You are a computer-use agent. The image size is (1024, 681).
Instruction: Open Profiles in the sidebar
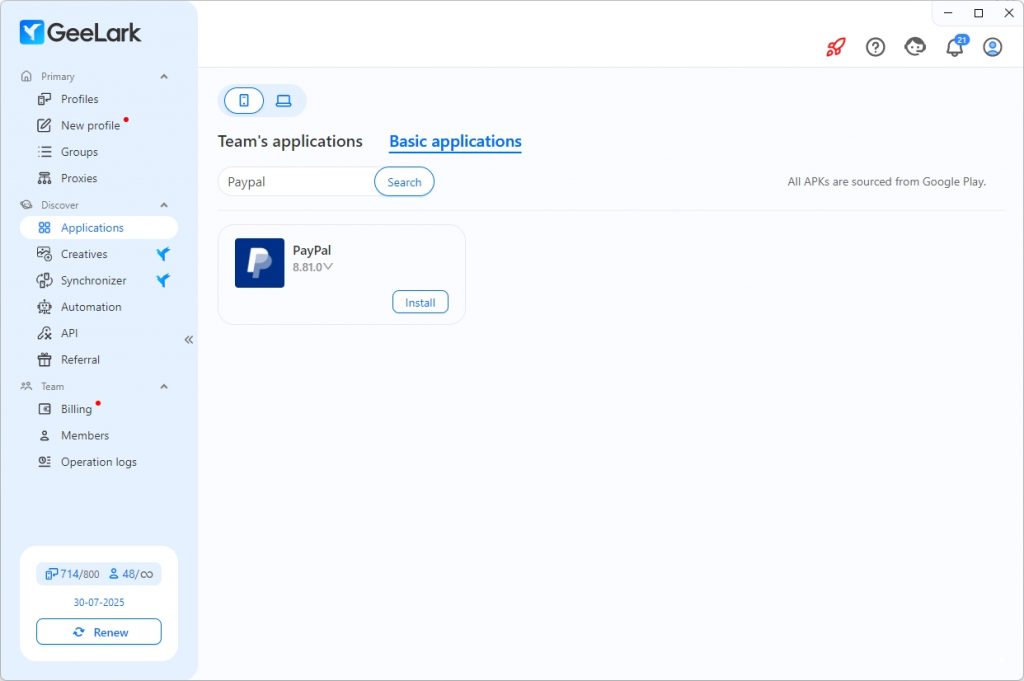(99, 99)
